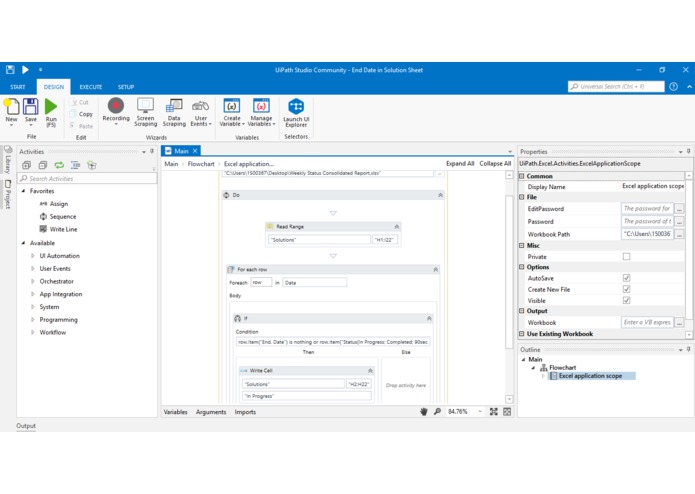Open User Events menu icon
This screenshot has height=494, width=695.
200,106
